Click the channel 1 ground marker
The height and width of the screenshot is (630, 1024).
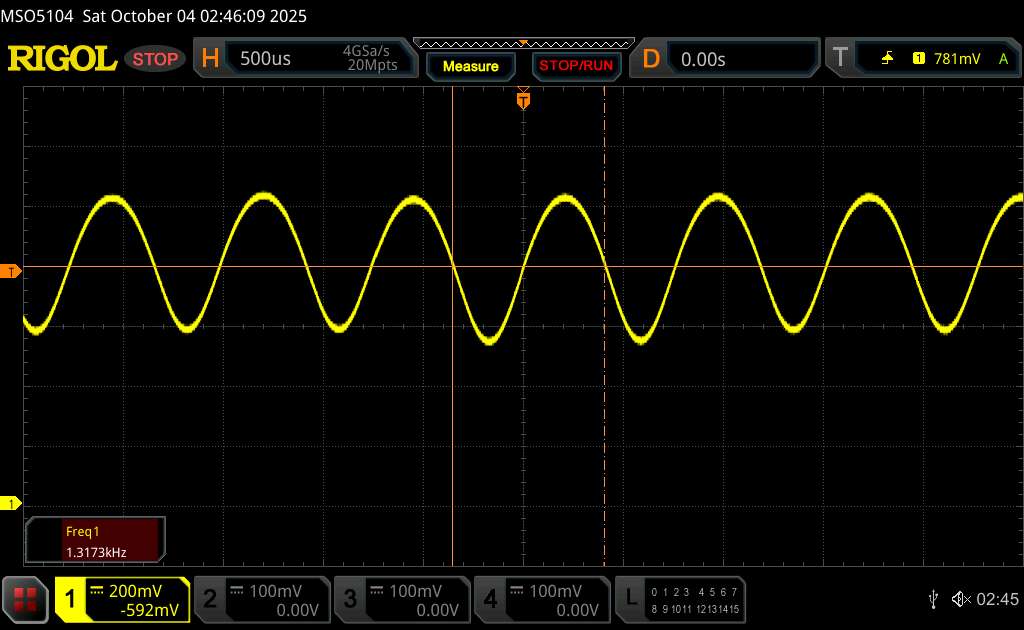[11, 503]
